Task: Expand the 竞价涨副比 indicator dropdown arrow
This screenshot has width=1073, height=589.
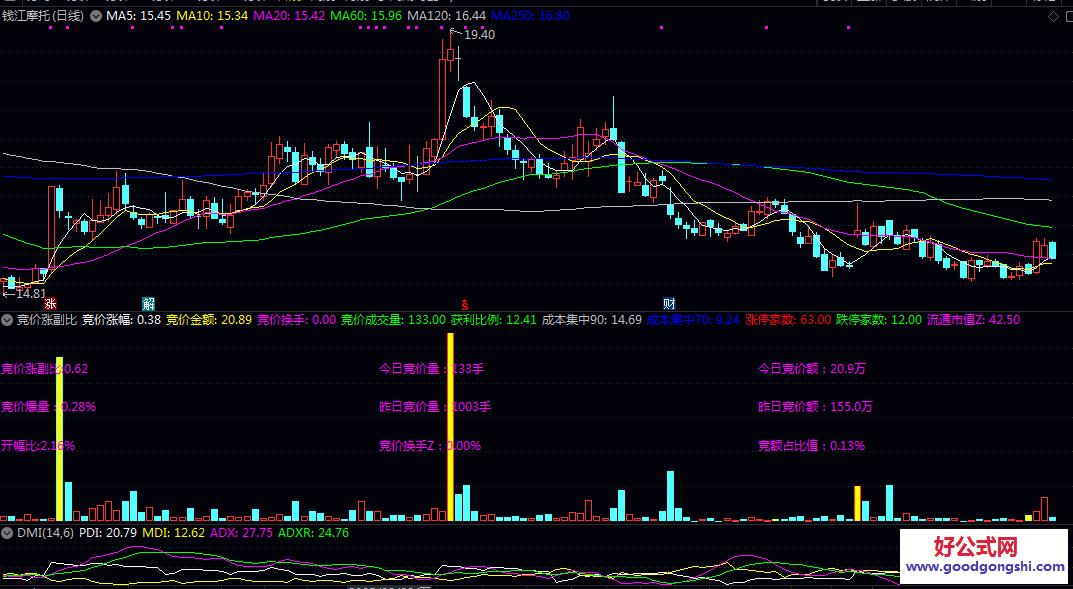Action: click(8, 319)
